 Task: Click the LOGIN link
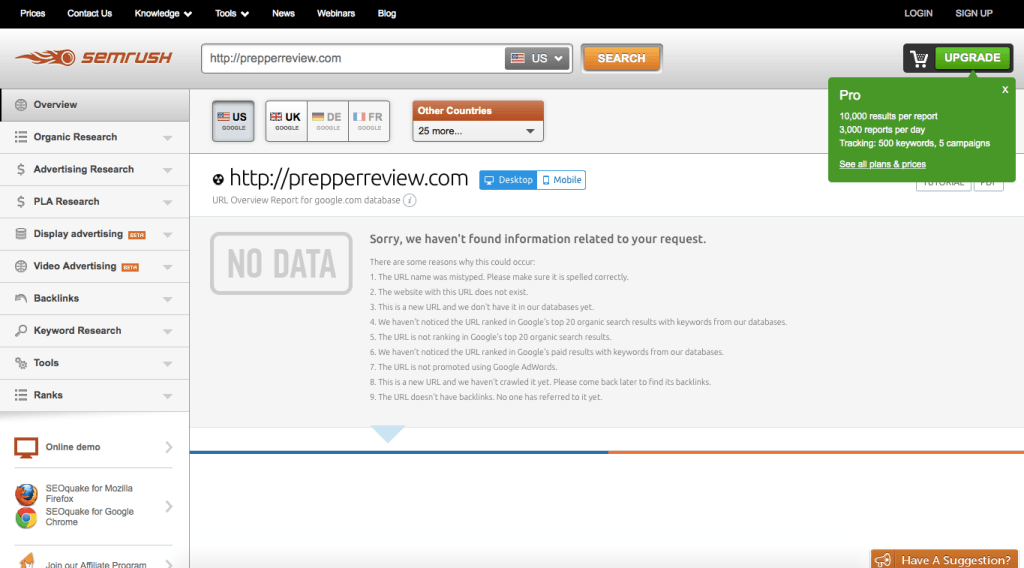click(x=918, y=13)
